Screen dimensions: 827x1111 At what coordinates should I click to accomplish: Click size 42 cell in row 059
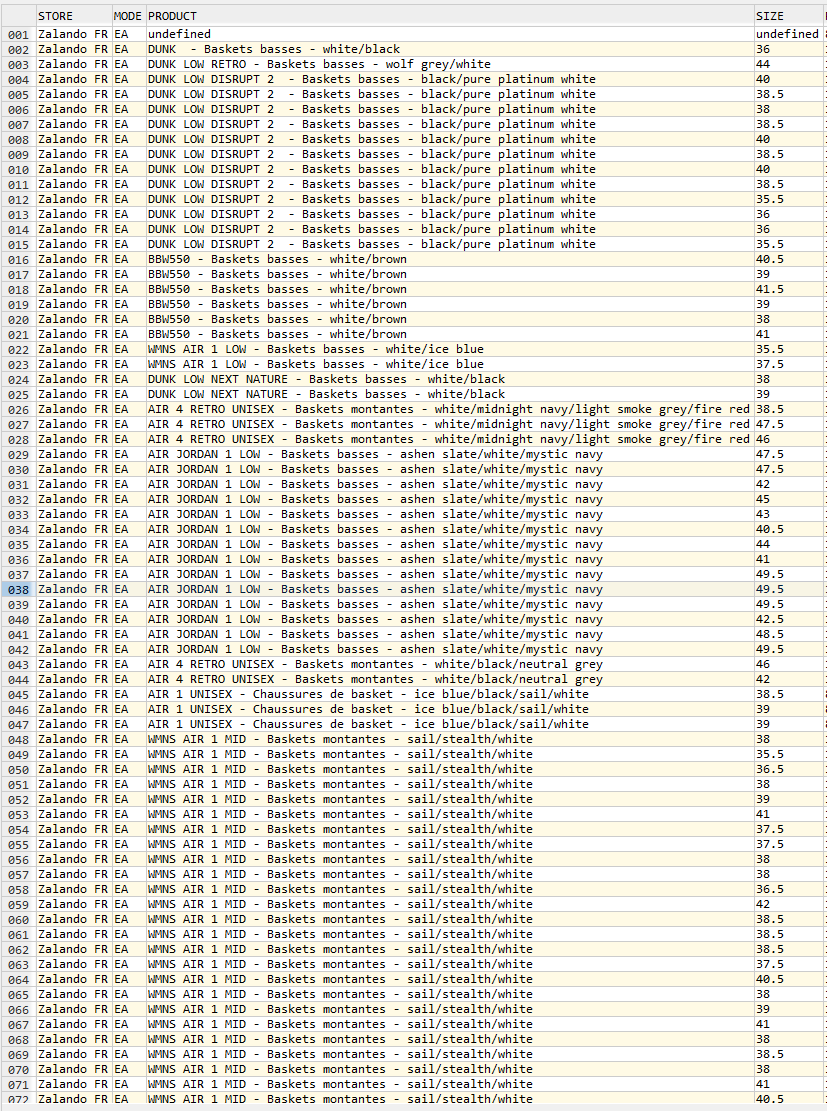[x=789, y=904]
